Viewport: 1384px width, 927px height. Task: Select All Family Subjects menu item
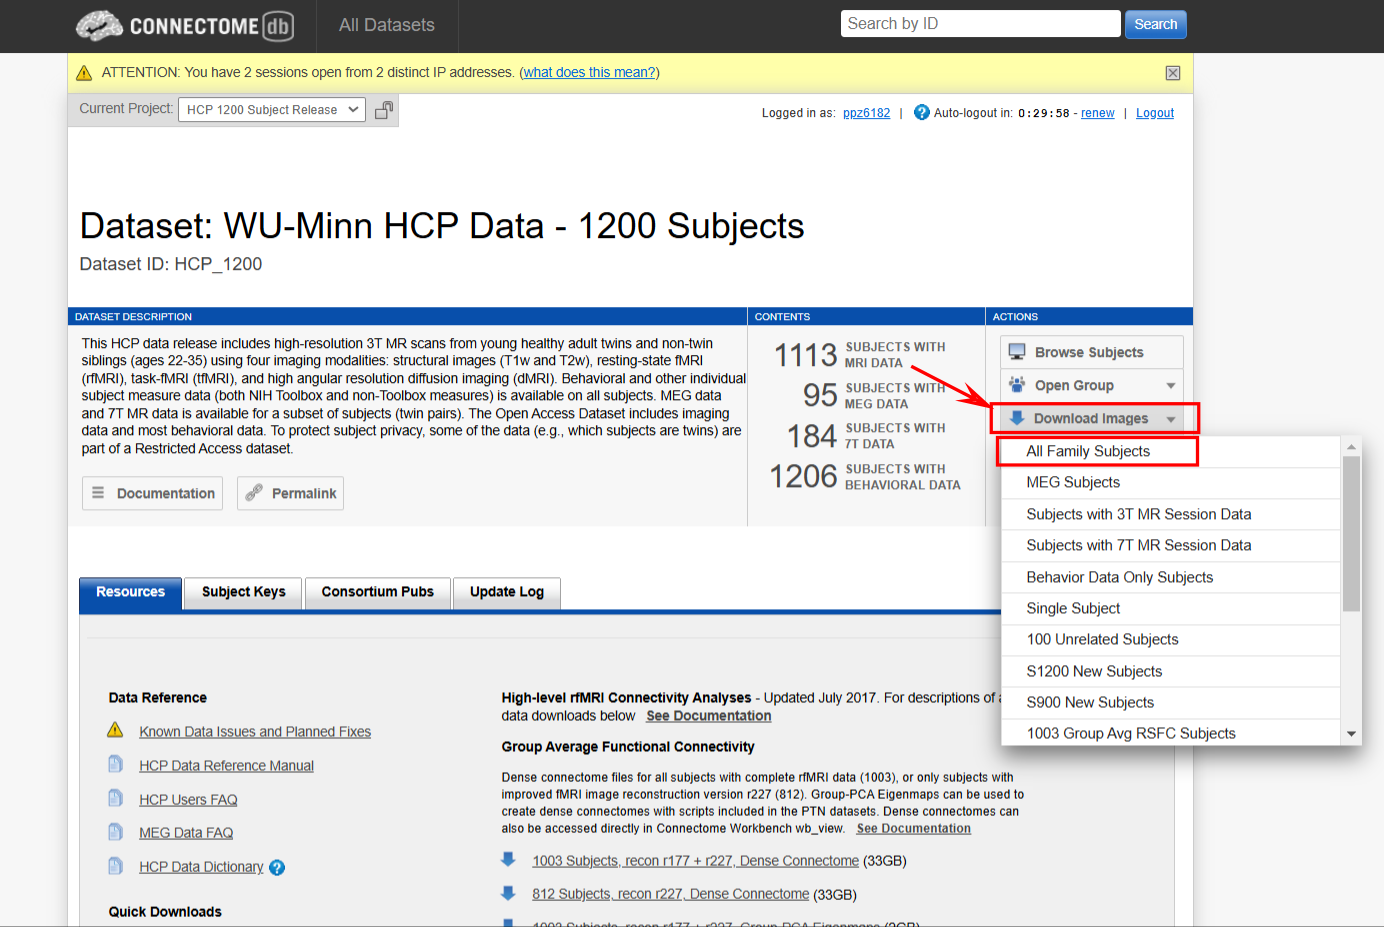(x=1170, y=451)
